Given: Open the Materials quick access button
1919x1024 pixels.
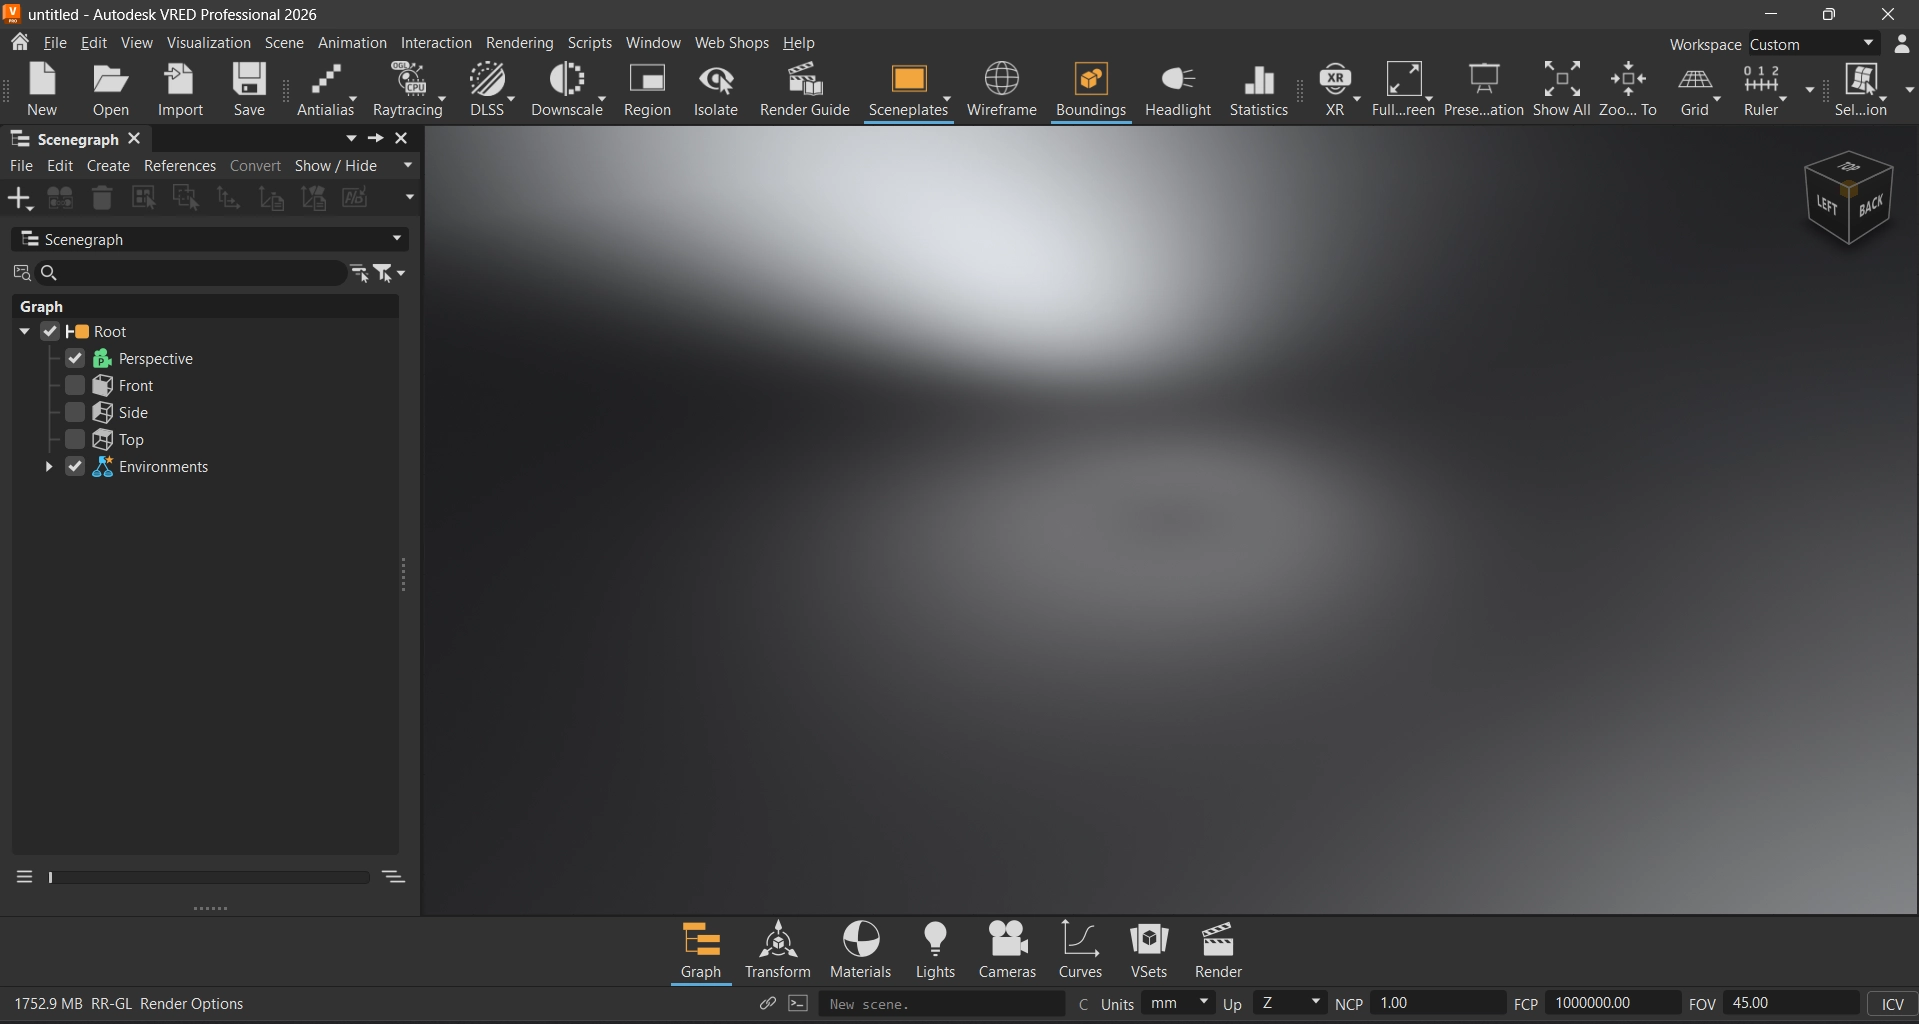Looking at the screenshot, I should point(860,950).
